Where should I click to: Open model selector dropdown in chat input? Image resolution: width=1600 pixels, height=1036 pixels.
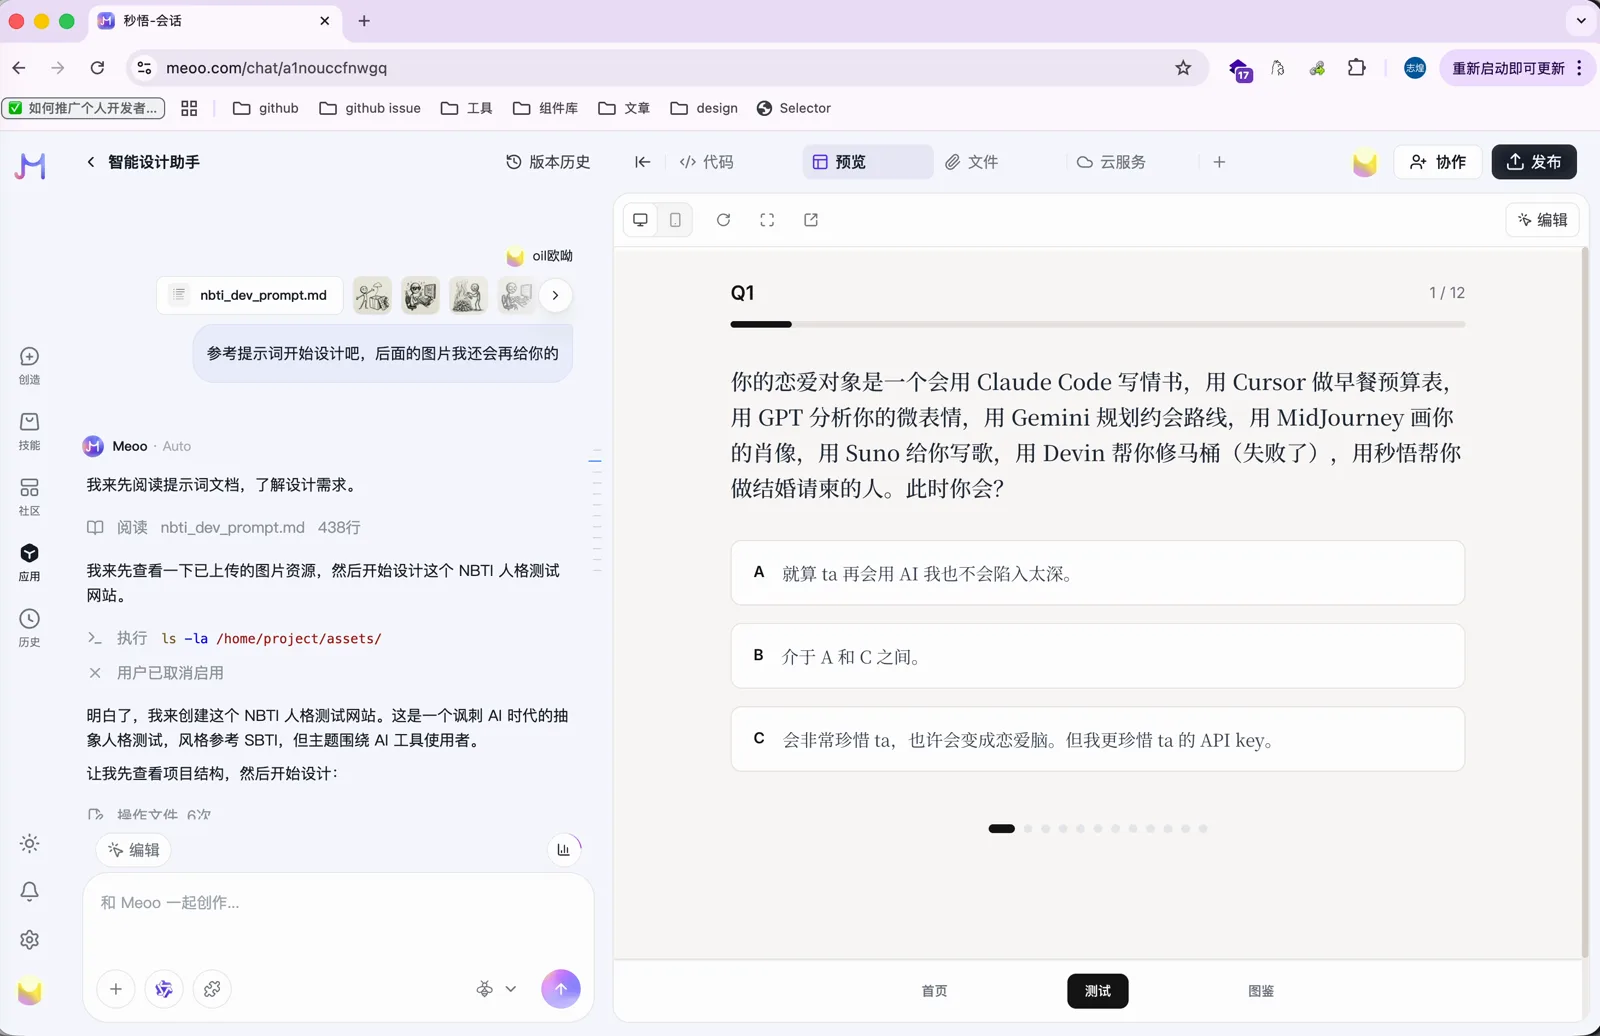coord(497,989)
